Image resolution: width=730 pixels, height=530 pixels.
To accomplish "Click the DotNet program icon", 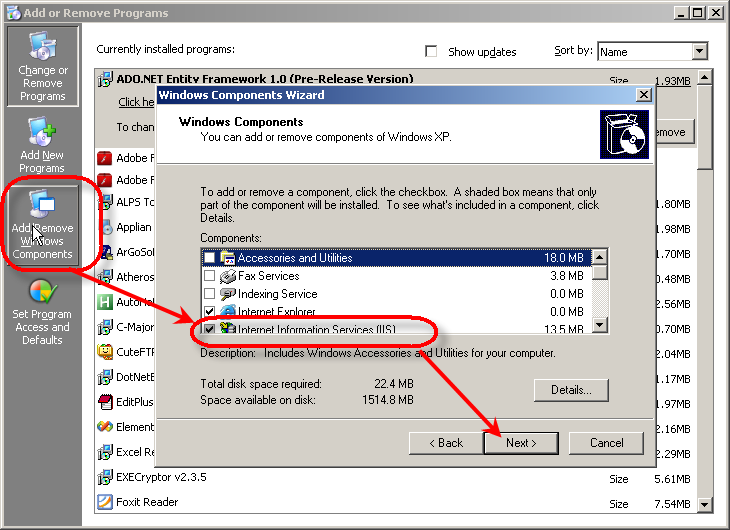I will click(x=105, y=377).
